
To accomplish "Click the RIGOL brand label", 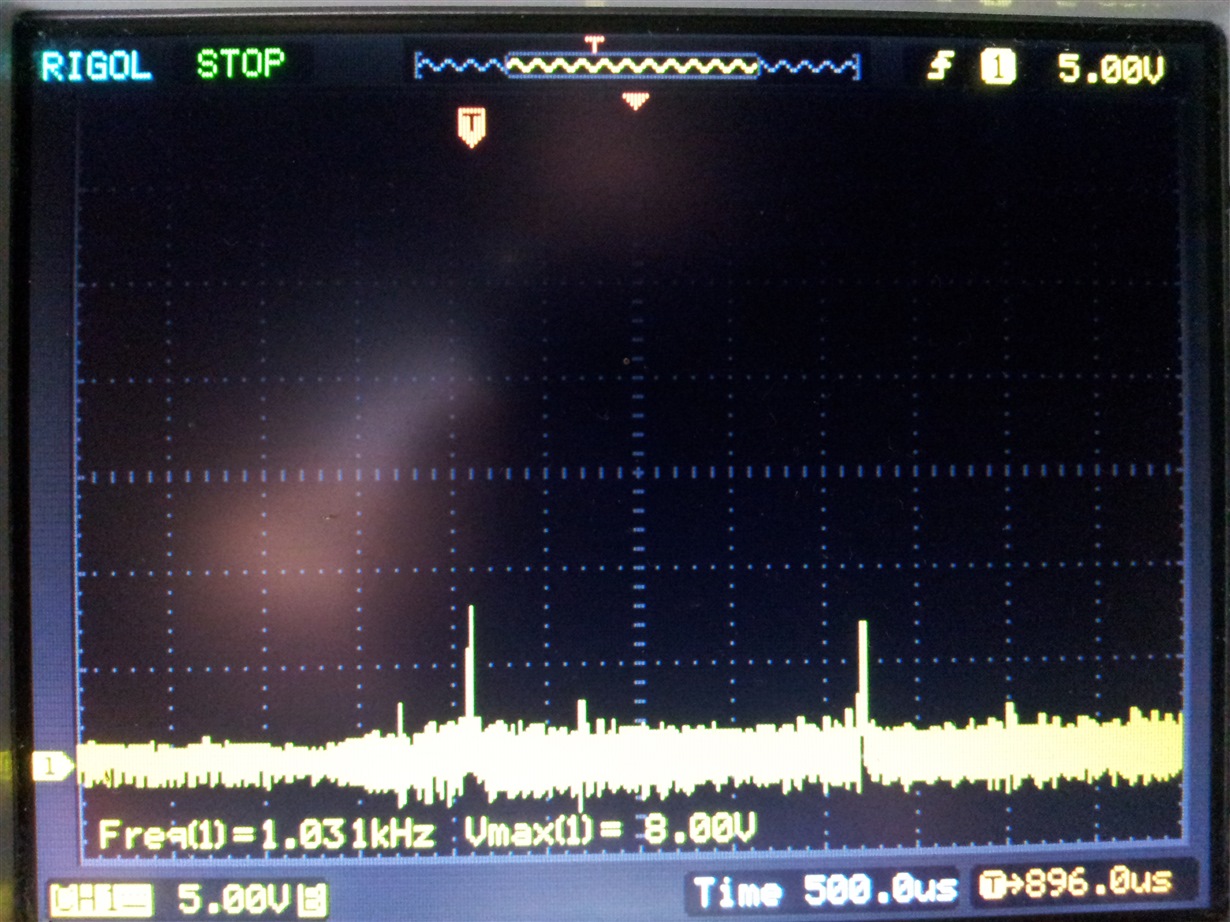I will (96, 67).
